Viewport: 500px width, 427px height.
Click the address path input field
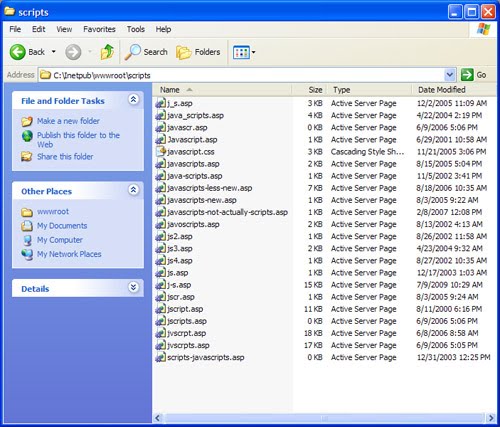[247, 75]
